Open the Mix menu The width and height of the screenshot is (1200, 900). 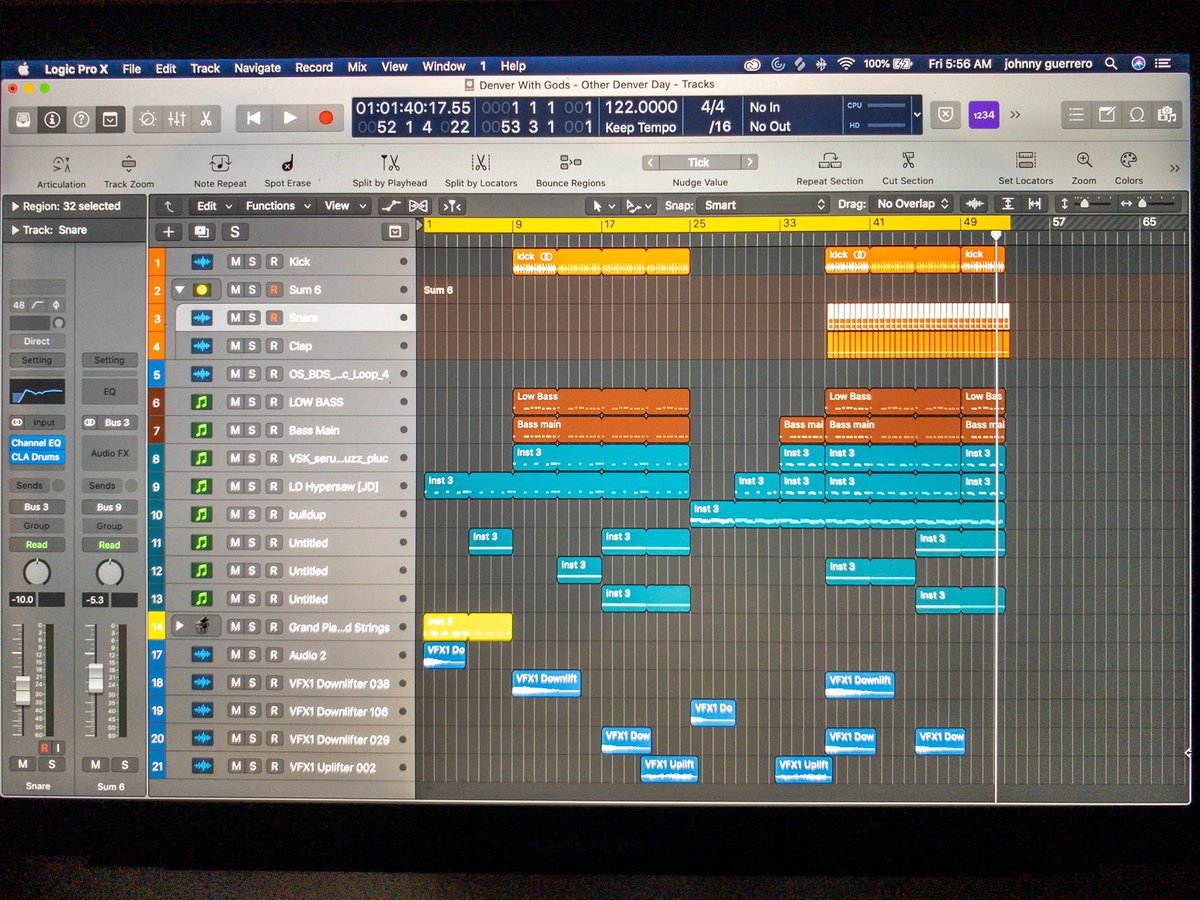[357, 67]
